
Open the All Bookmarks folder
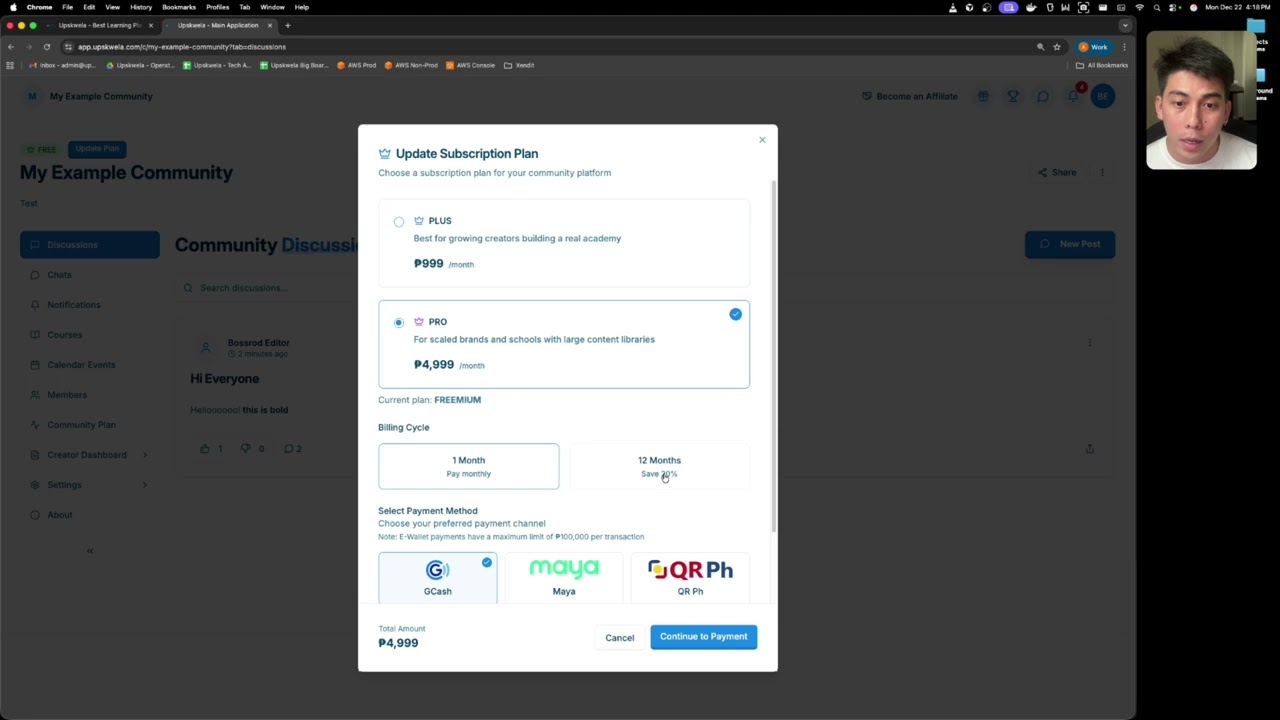click(x=1101, y=65)
